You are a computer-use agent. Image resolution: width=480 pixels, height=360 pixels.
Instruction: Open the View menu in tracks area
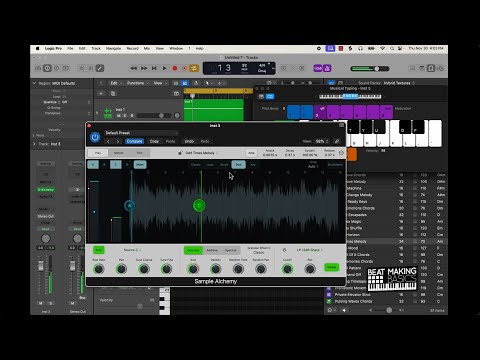point(159,83)
